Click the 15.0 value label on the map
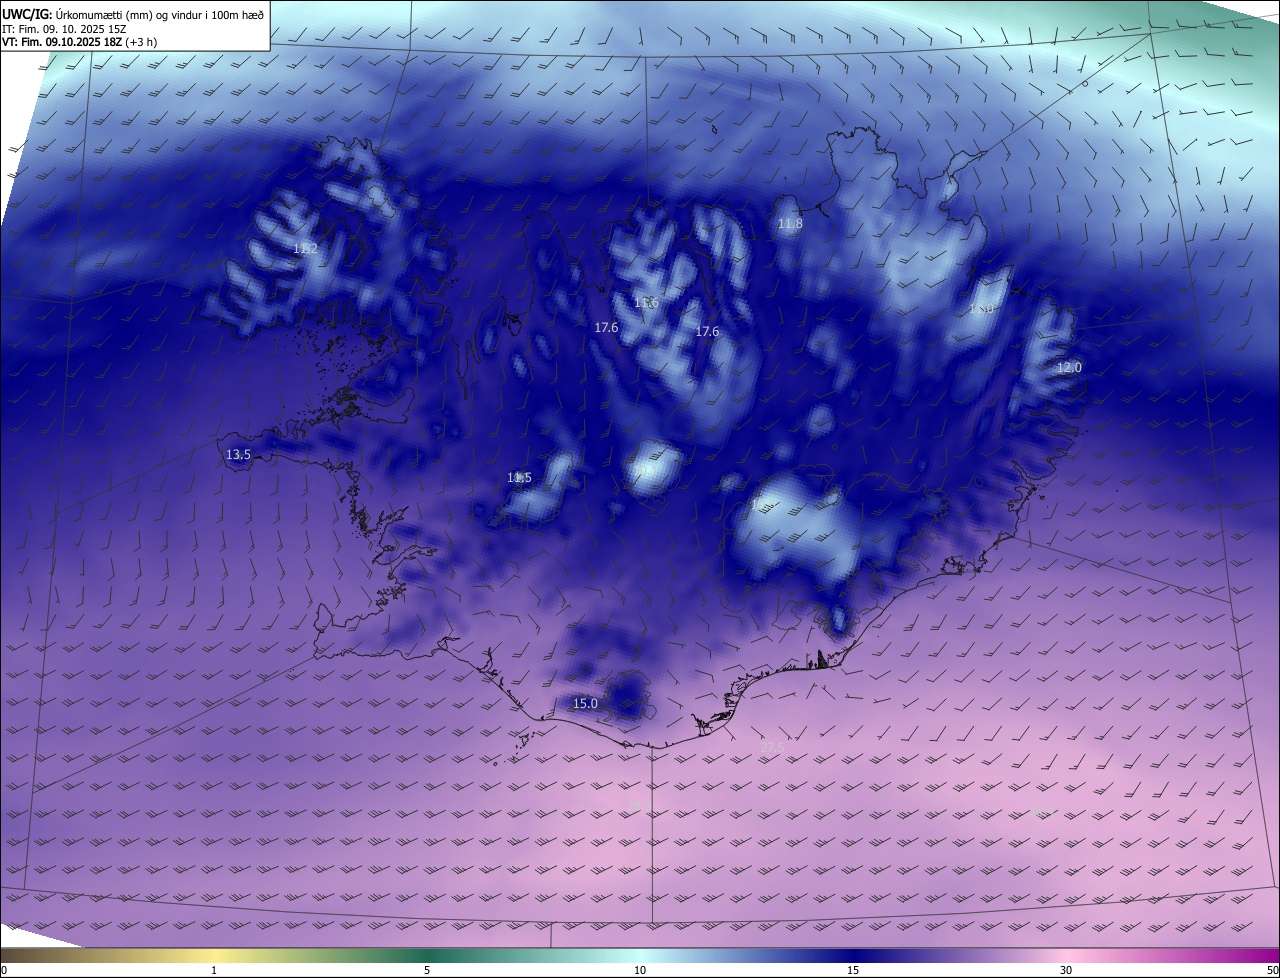The height and width of the screenshot is (978, 1280). [585, 704]
